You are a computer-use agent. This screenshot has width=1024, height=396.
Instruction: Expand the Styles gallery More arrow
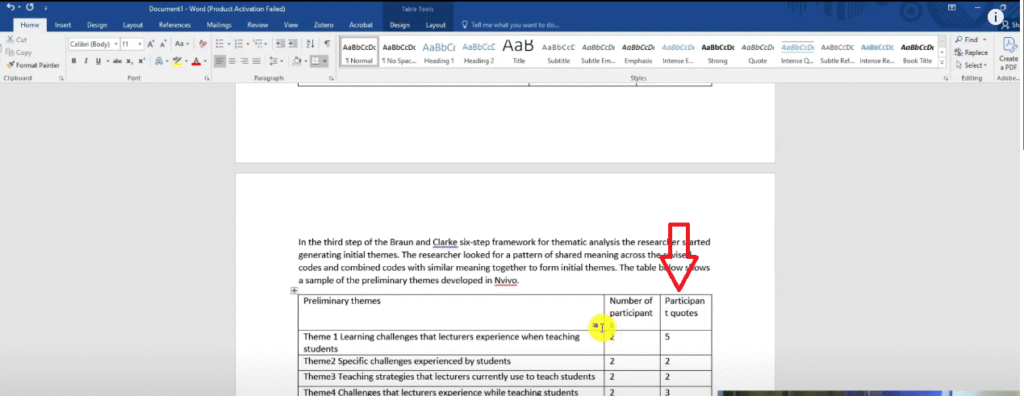[x=942, y=63]
